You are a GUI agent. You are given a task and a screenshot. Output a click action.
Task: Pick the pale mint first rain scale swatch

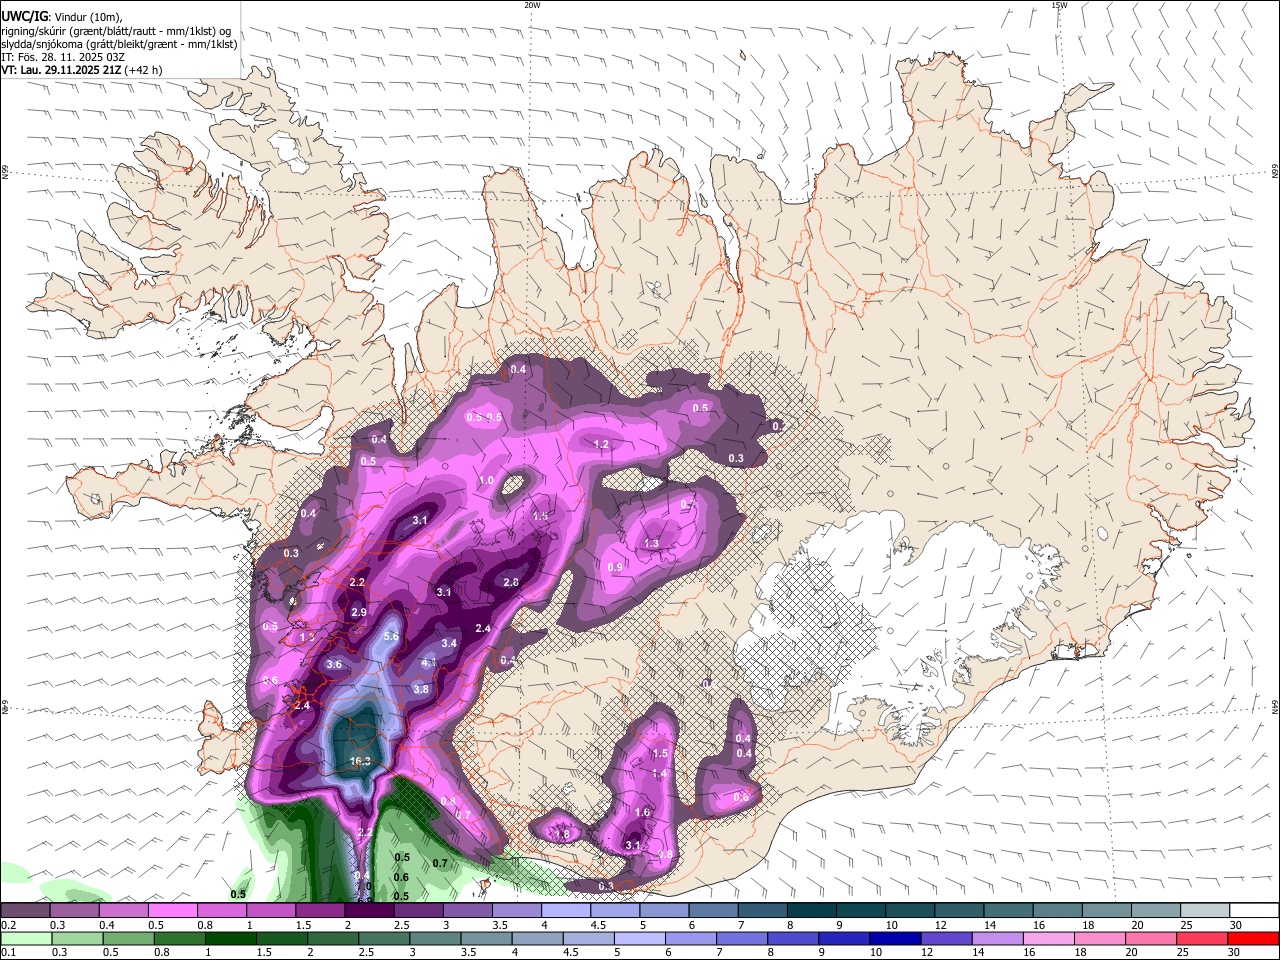25,939
